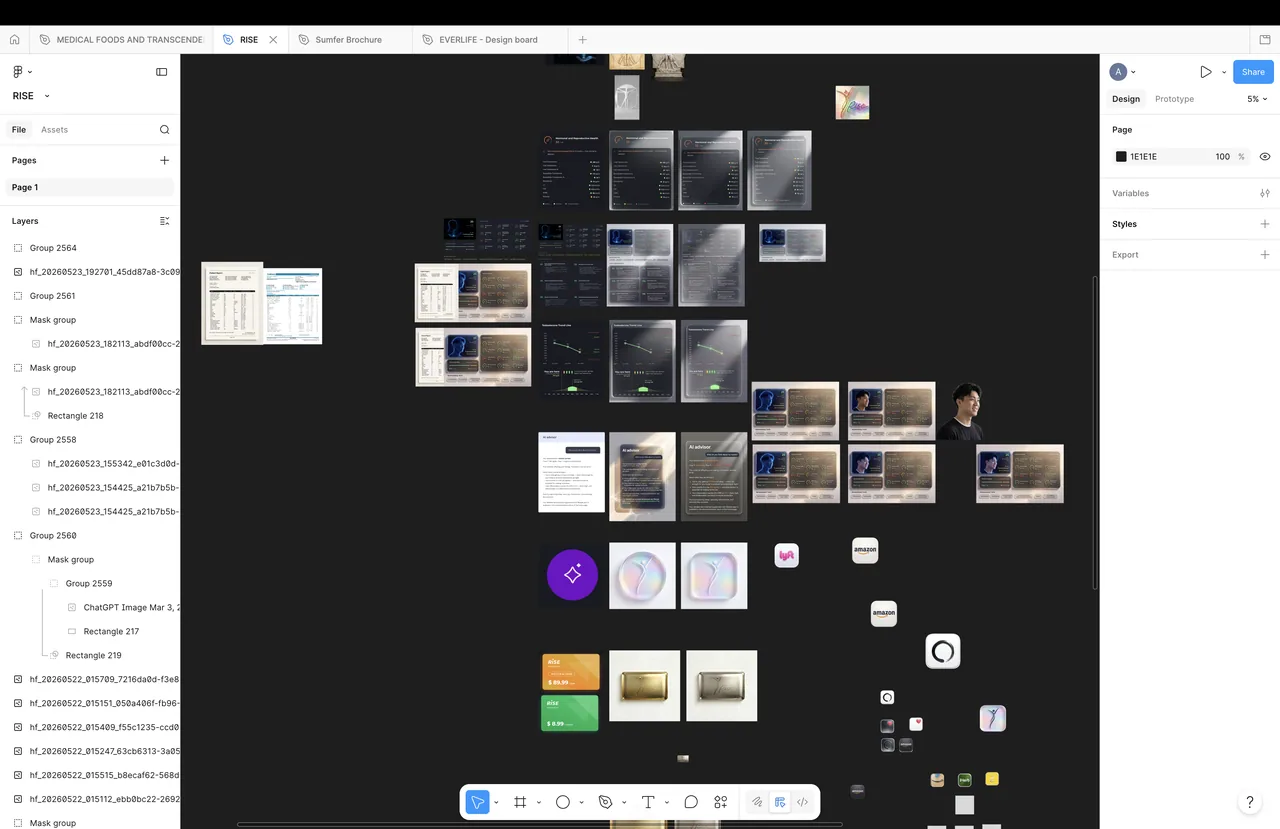Screen dimensions: 1280x829
Task: Search layers using the magnifier icon
Action: [x=165, y=130]
